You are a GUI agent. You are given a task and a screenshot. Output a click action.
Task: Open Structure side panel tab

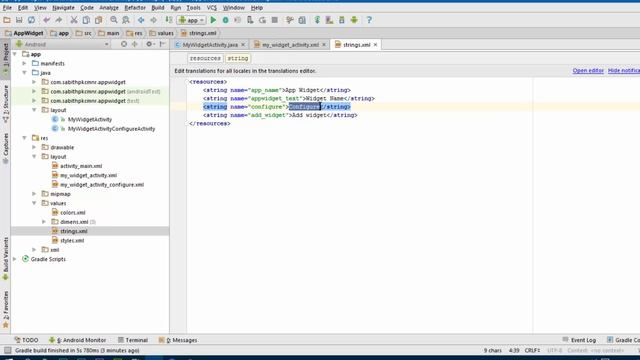click(6, 103)
